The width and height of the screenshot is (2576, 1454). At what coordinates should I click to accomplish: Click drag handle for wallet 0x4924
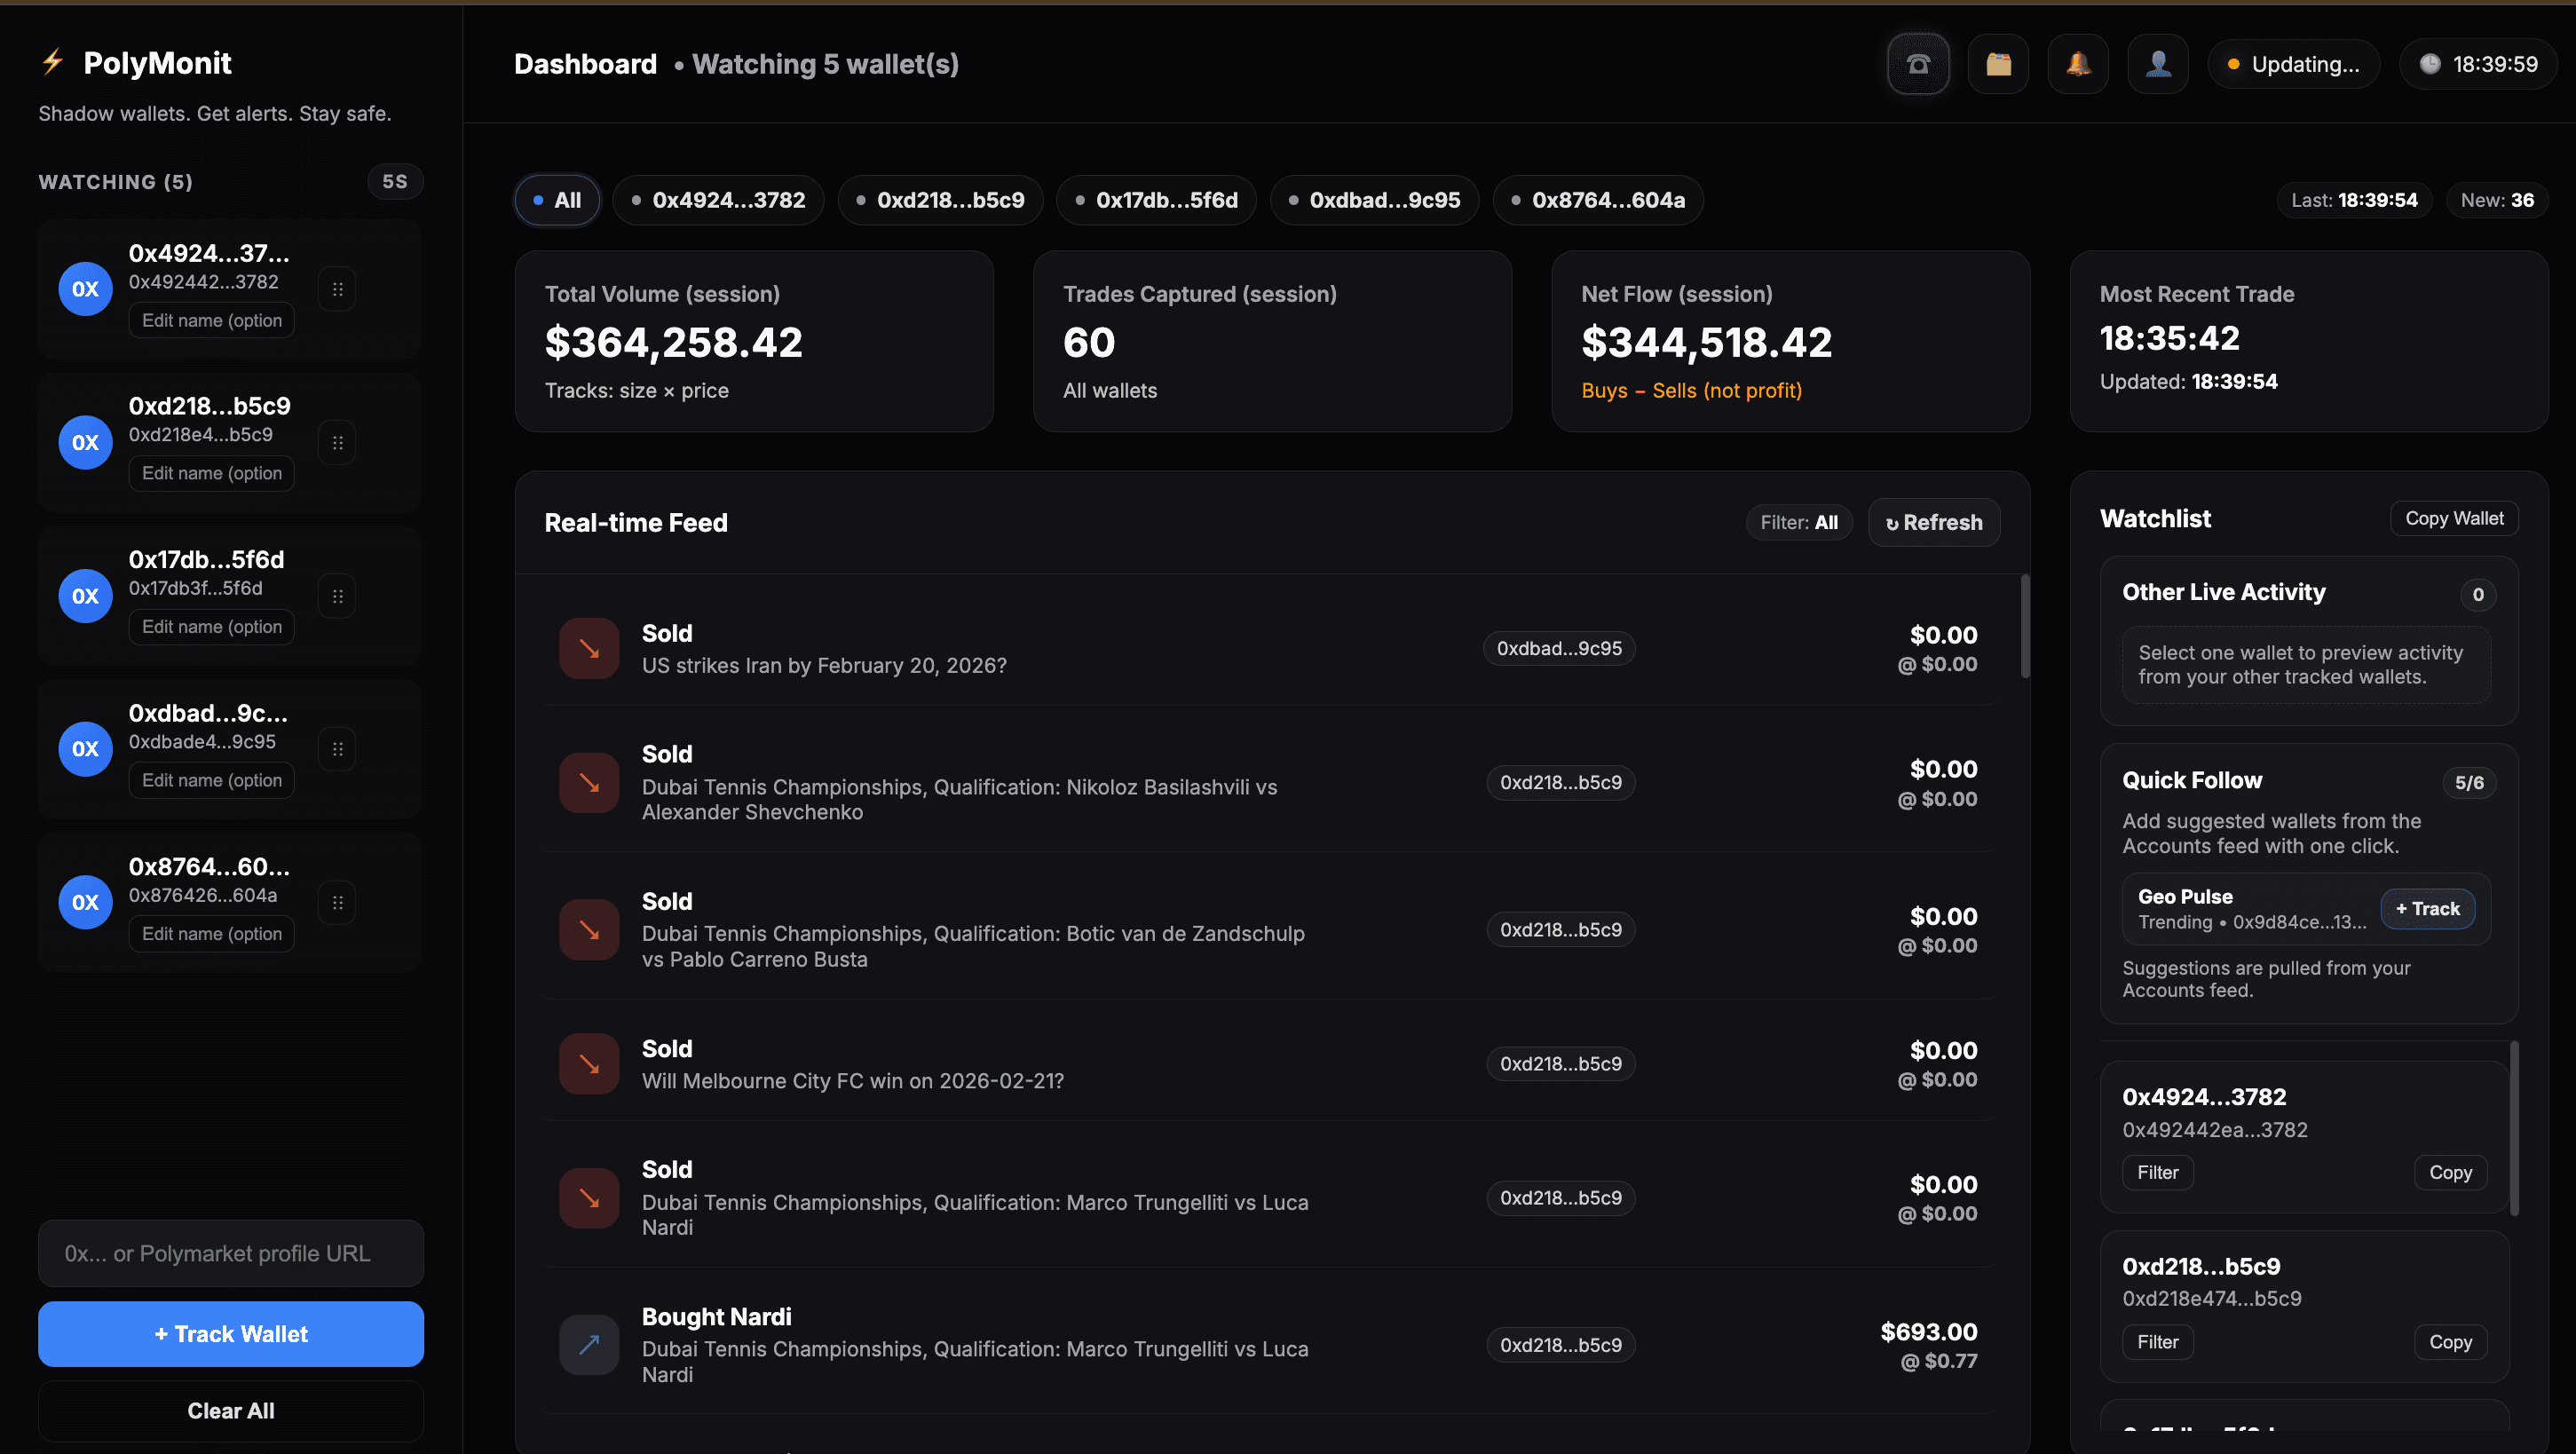[337, 289]
